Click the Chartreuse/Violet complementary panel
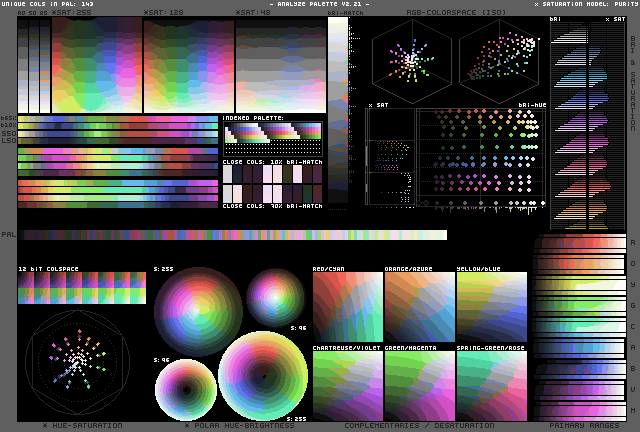This screenshot has width=640, height=432. pos(346,385)
